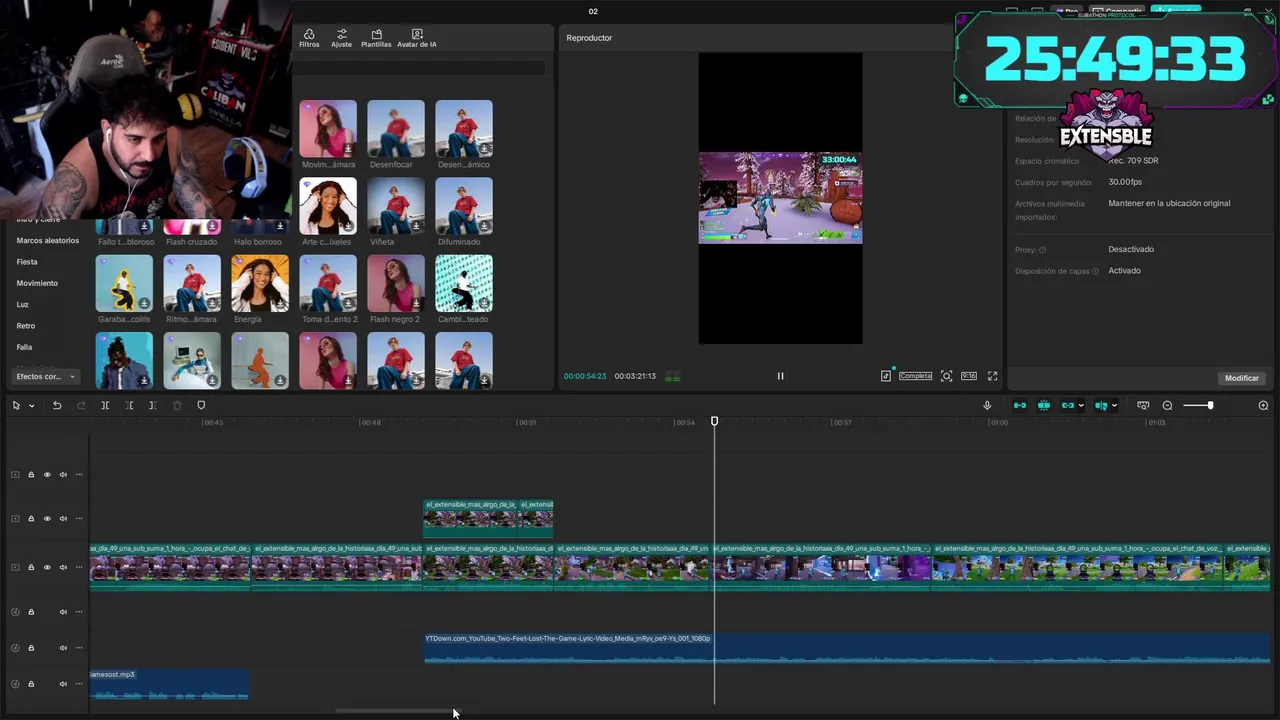
Task: Open the select tool mode dropdown
Action: pos(31,406)
